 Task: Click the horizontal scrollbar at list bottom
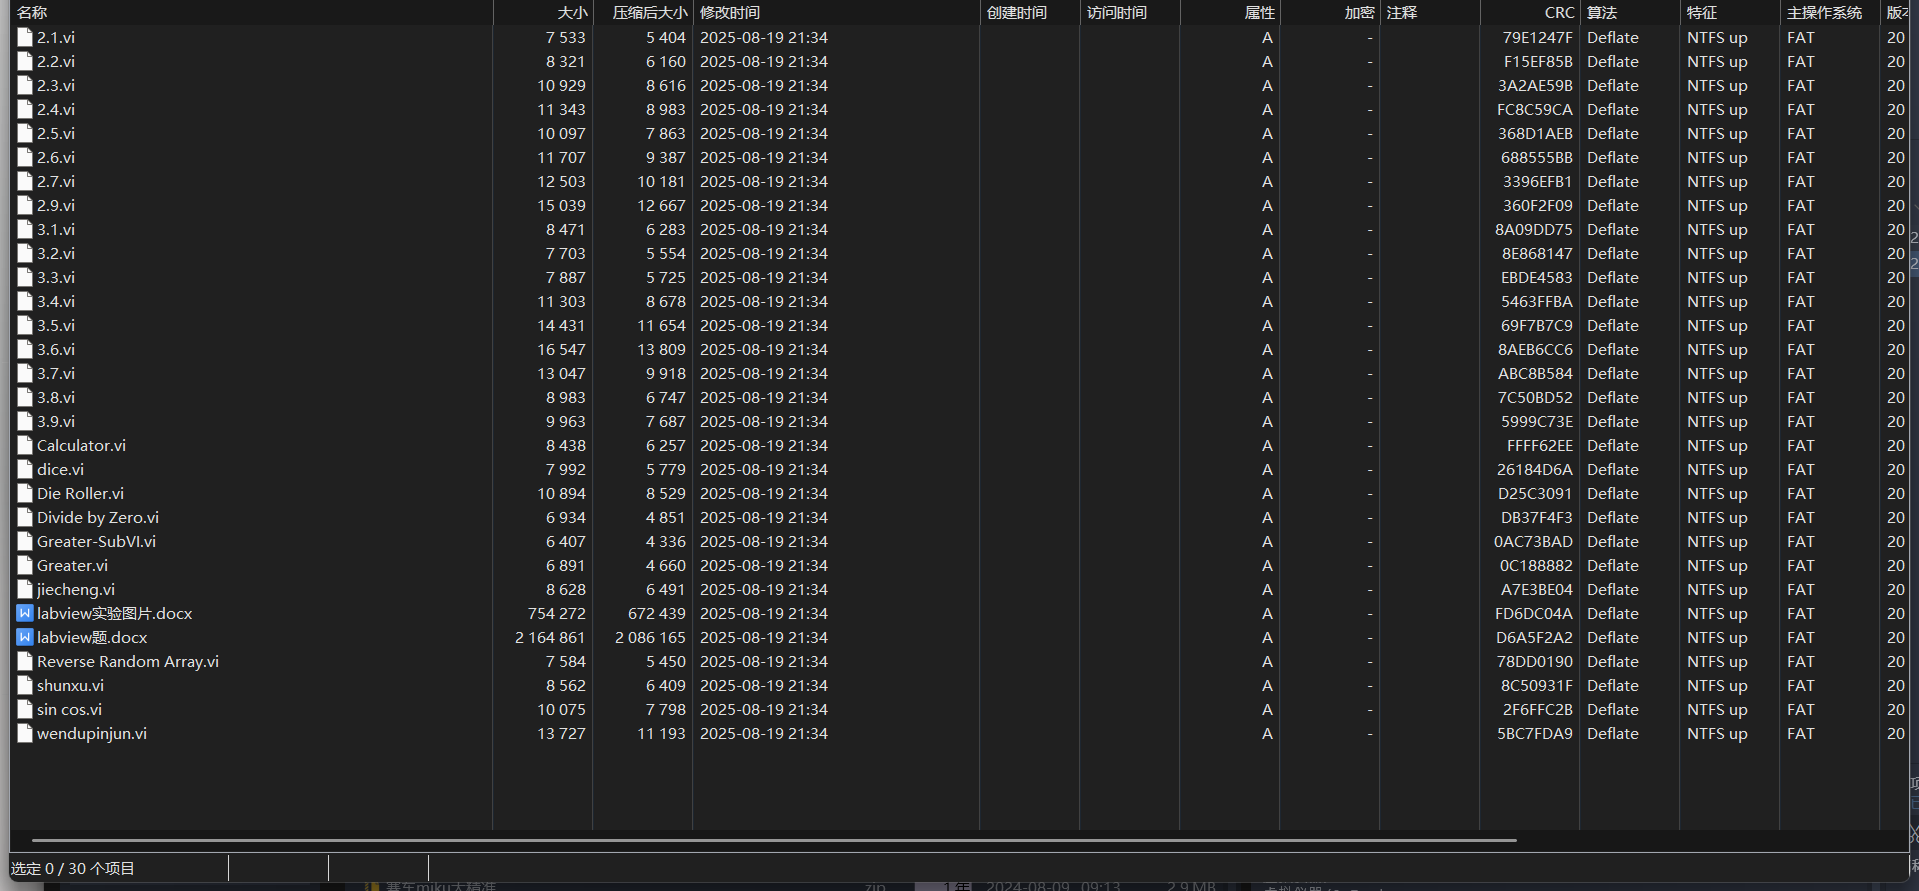tap(774, 840)
